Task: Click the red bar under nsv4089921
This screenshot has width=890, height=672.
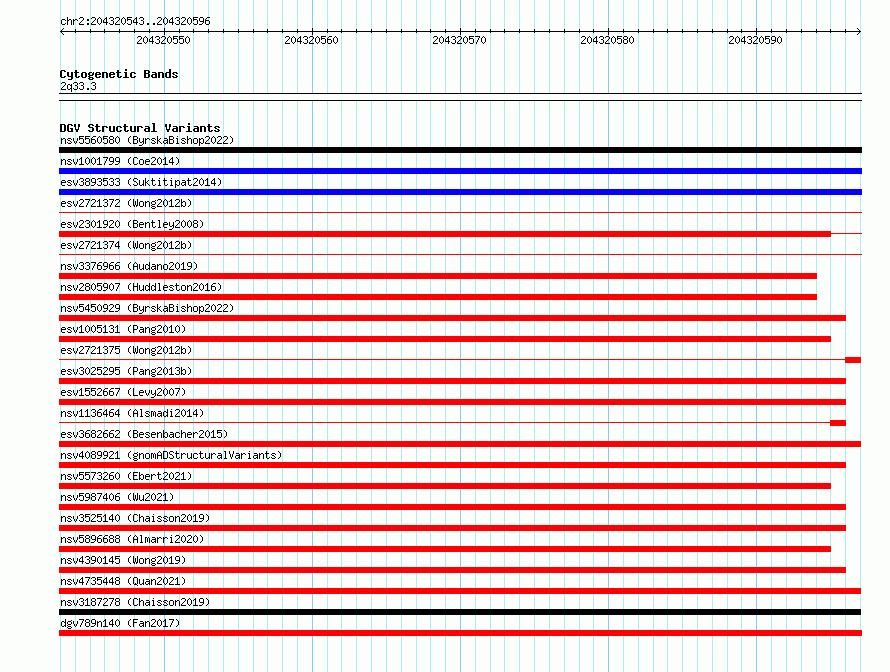Action: tap(452, 465)
